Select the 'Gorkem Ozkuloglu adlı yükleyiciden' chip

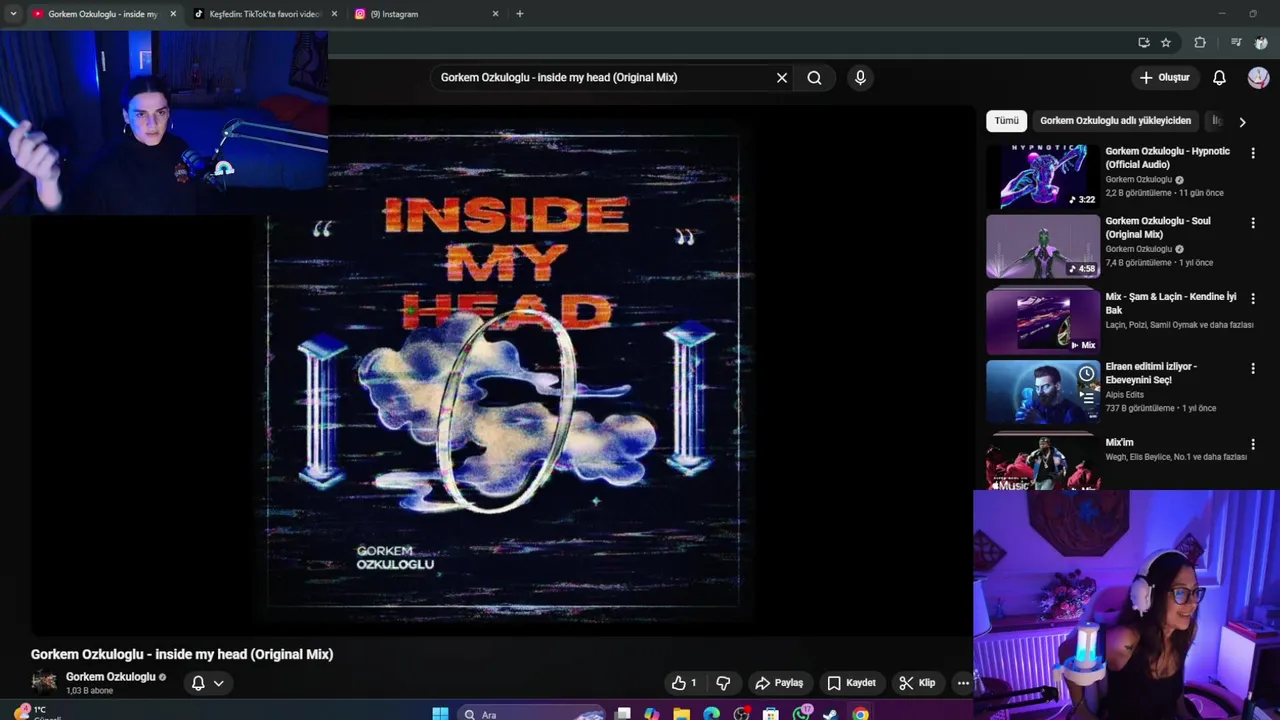point(1115,121)
